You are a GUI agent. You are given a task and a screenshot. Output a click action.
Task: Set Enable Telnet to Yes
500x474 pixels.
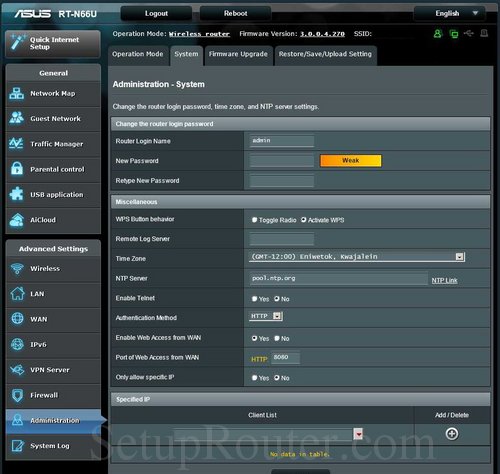(254, 299)
